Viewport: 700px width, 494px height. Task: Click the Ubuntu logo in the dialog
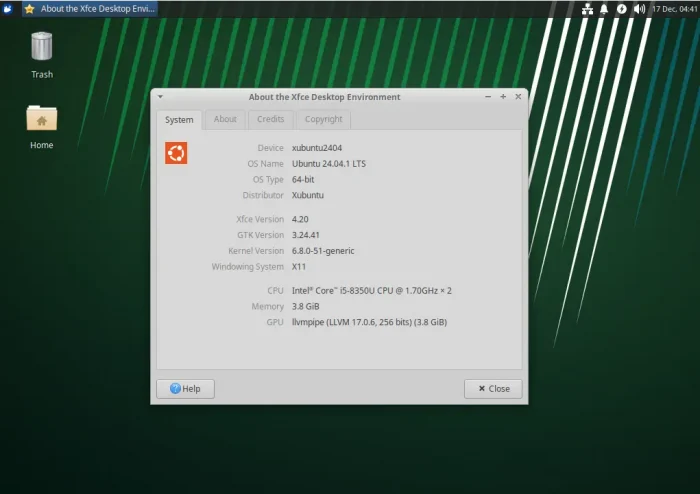tap(176, 153)
